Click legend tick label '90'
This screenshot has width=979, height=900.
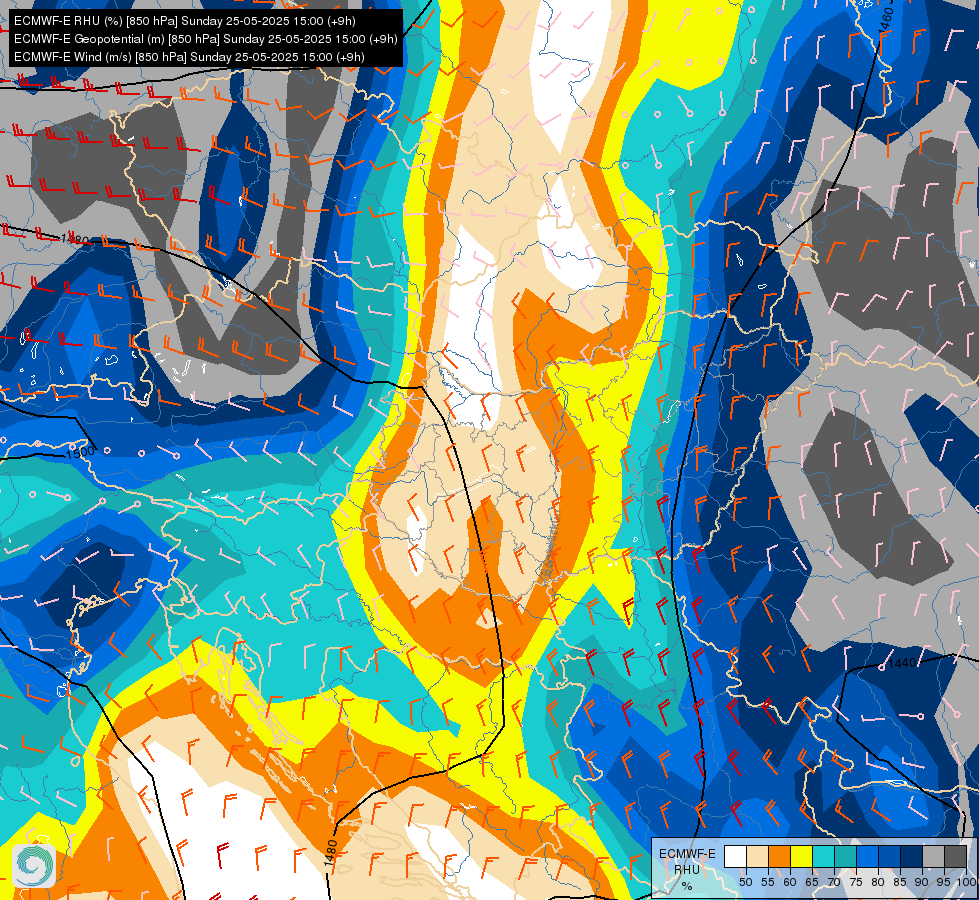click(x=922, y=883)
